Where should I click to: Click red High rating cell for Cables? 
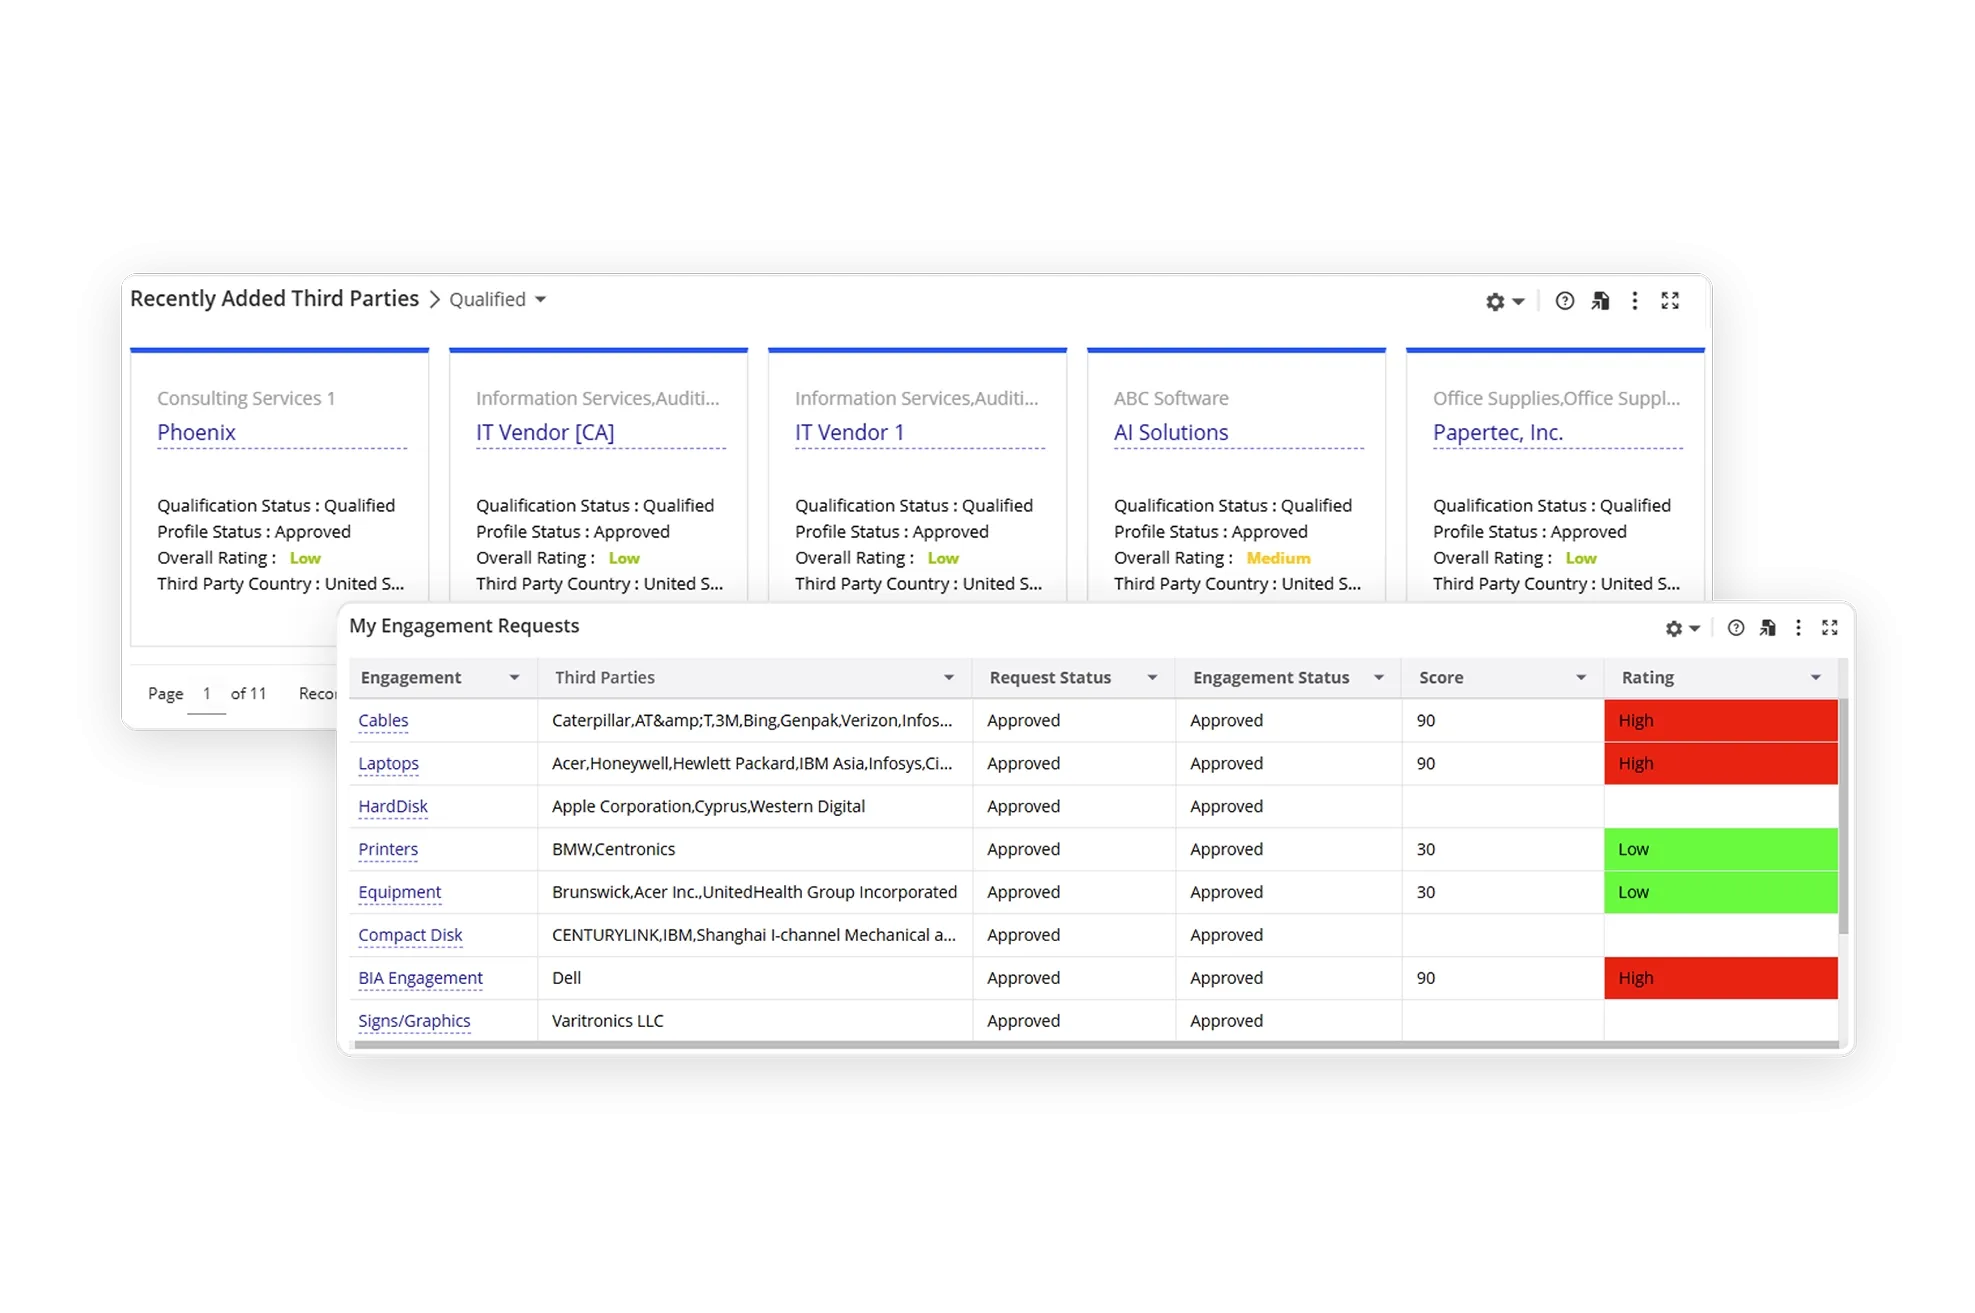[1720, 720]
